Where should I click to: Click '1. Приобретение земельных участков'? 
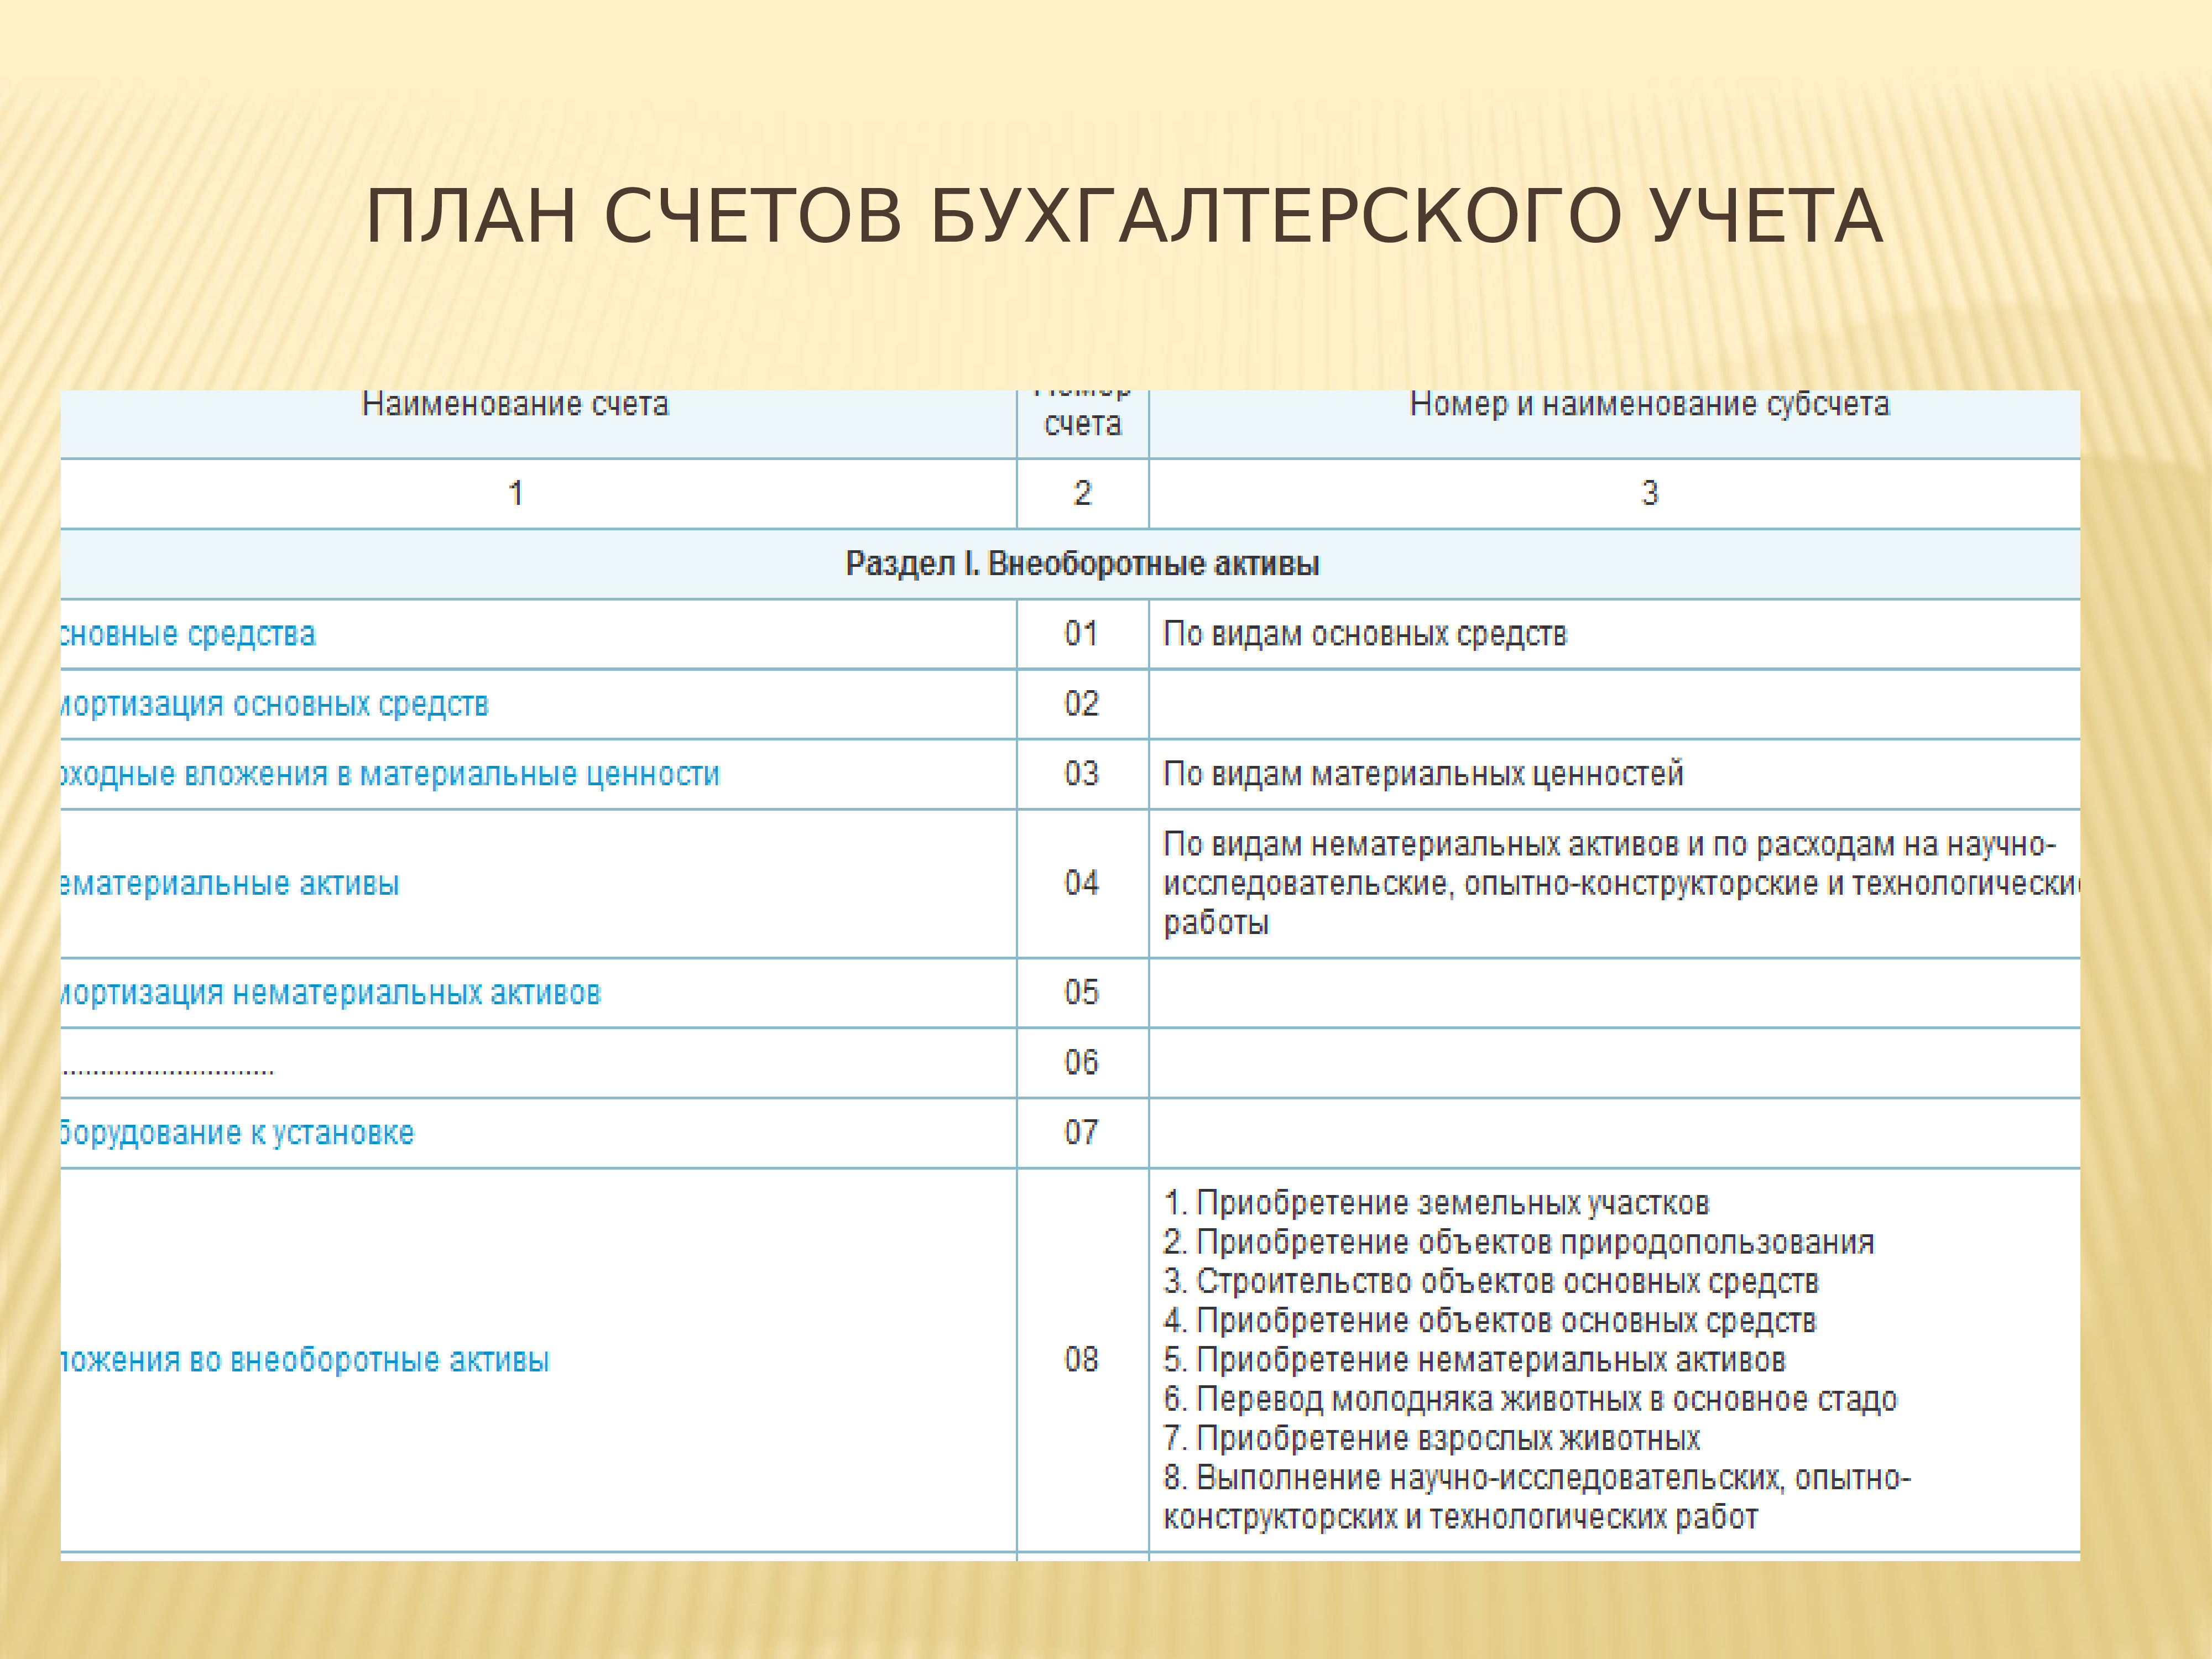pos(1436,1202)
